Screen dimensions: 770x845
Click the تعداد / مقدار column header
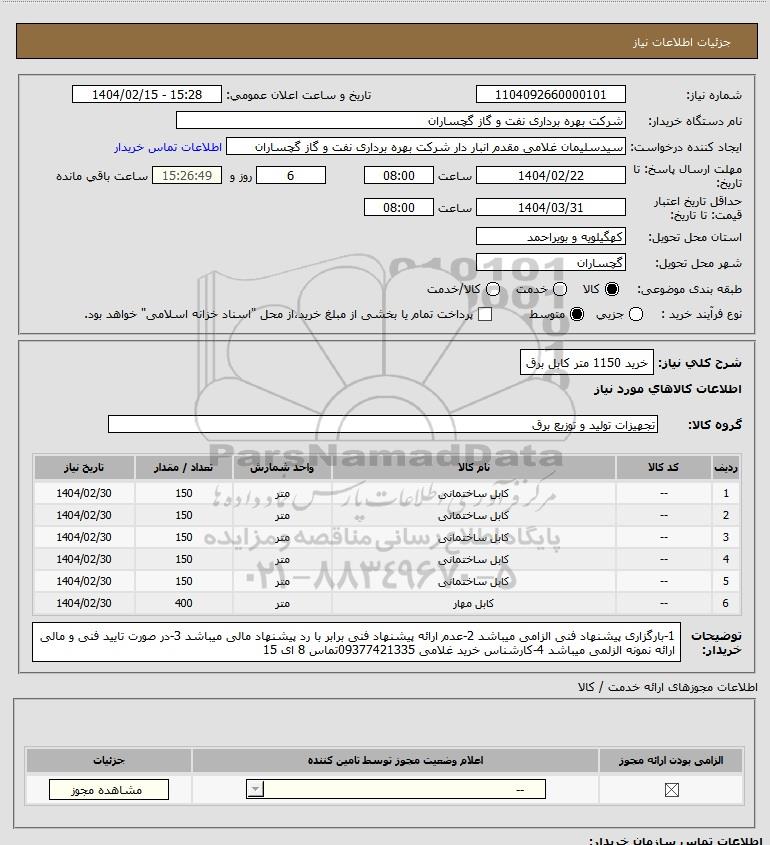point(184,467)
